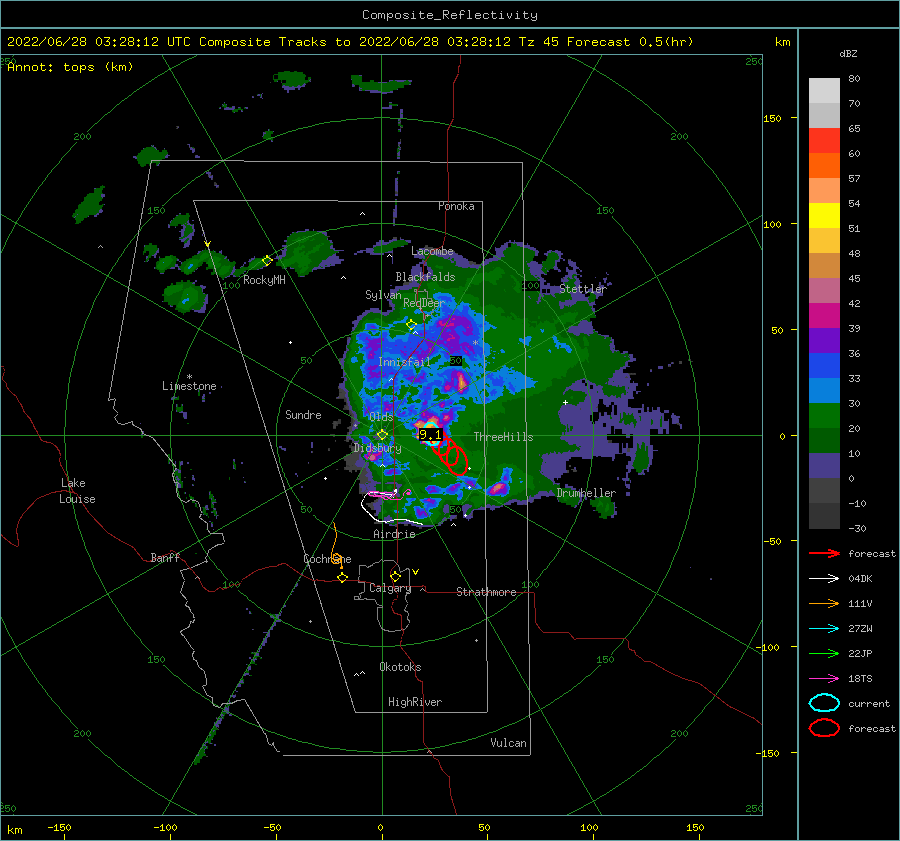This screenshot has height=841, width=900.
Task: Click the yellow diamond marker below Olds
Action: 382,435
